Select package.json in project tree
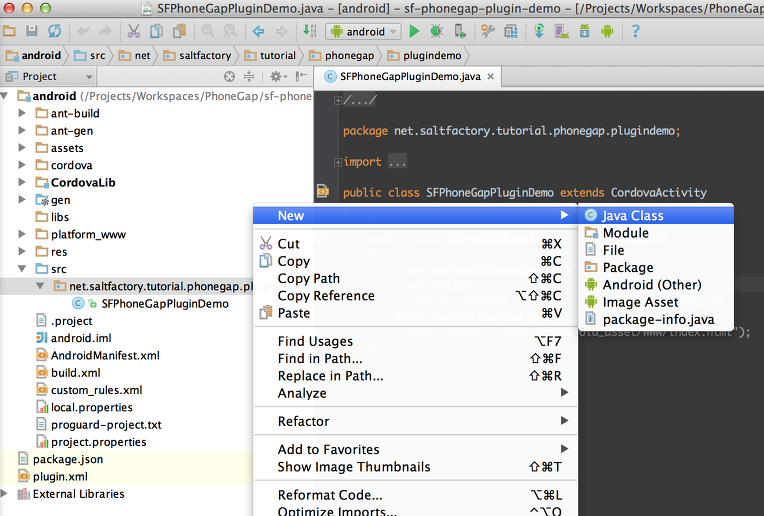This screenshot has height=516, width=764. tap(60, 459)
